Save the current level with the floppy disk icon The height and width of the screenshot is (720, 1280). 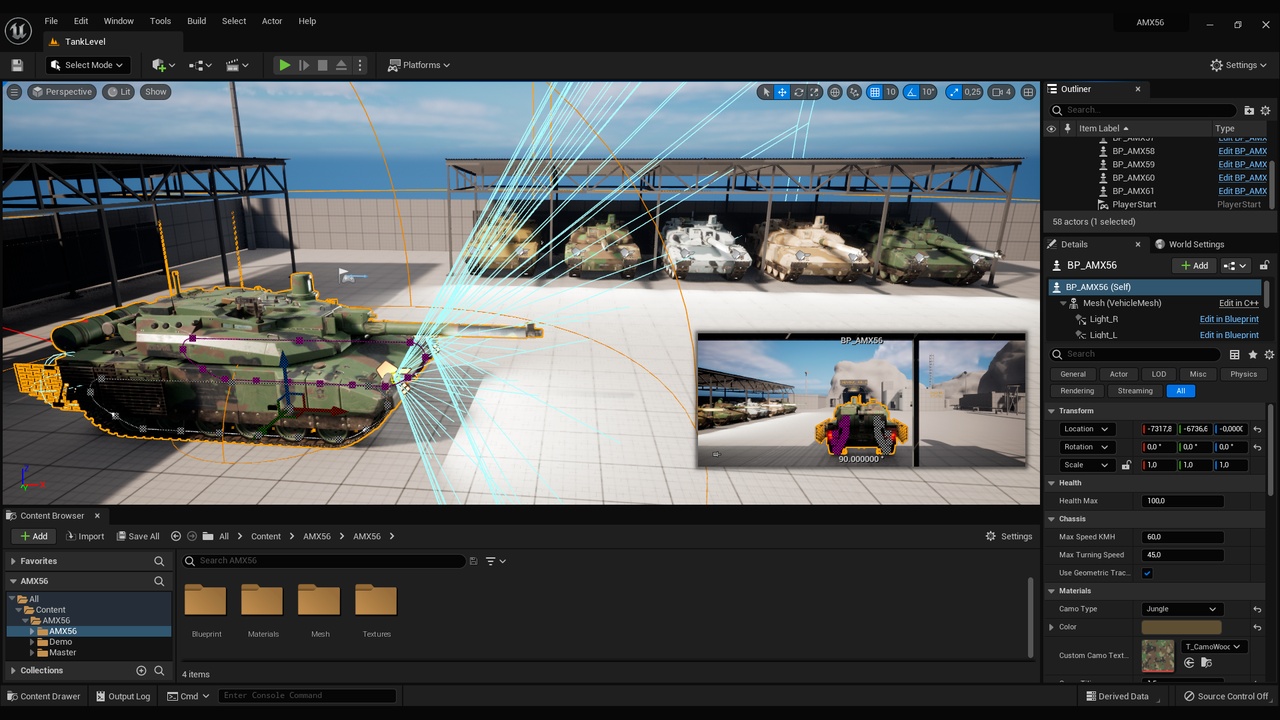coord(17,65)
